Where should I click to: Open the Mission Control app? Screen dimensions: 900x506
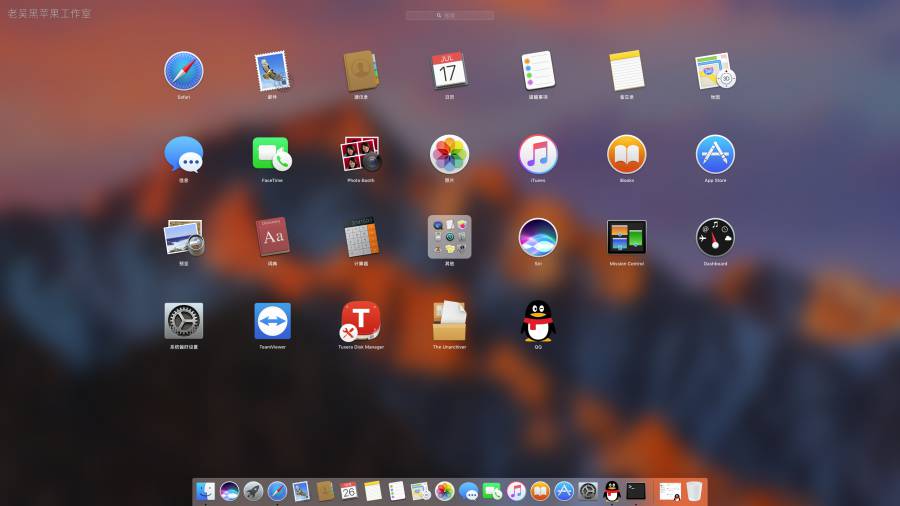627,237
